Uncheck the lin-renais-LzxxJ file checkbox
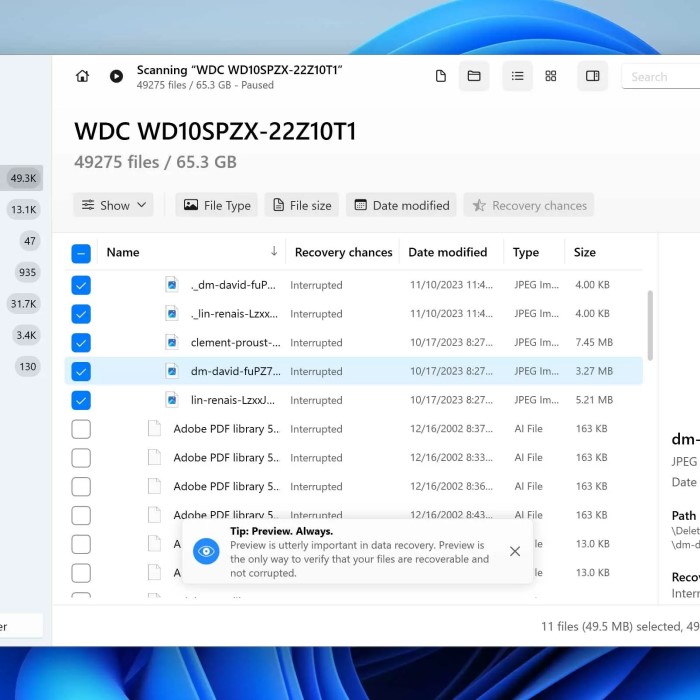The image size is (700, 700). click(81, 400)
